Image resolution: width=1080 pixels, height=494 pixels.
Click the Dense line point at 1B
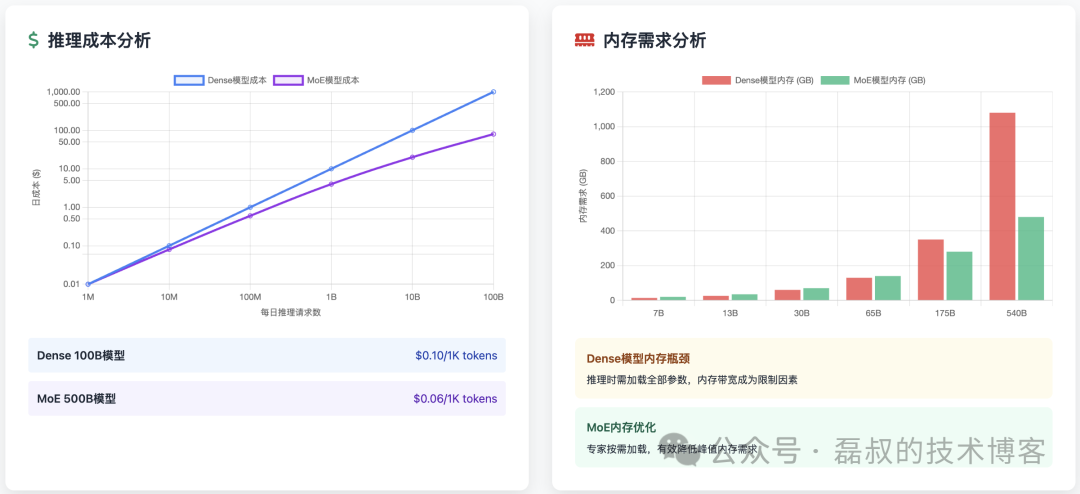pos(331,169)
